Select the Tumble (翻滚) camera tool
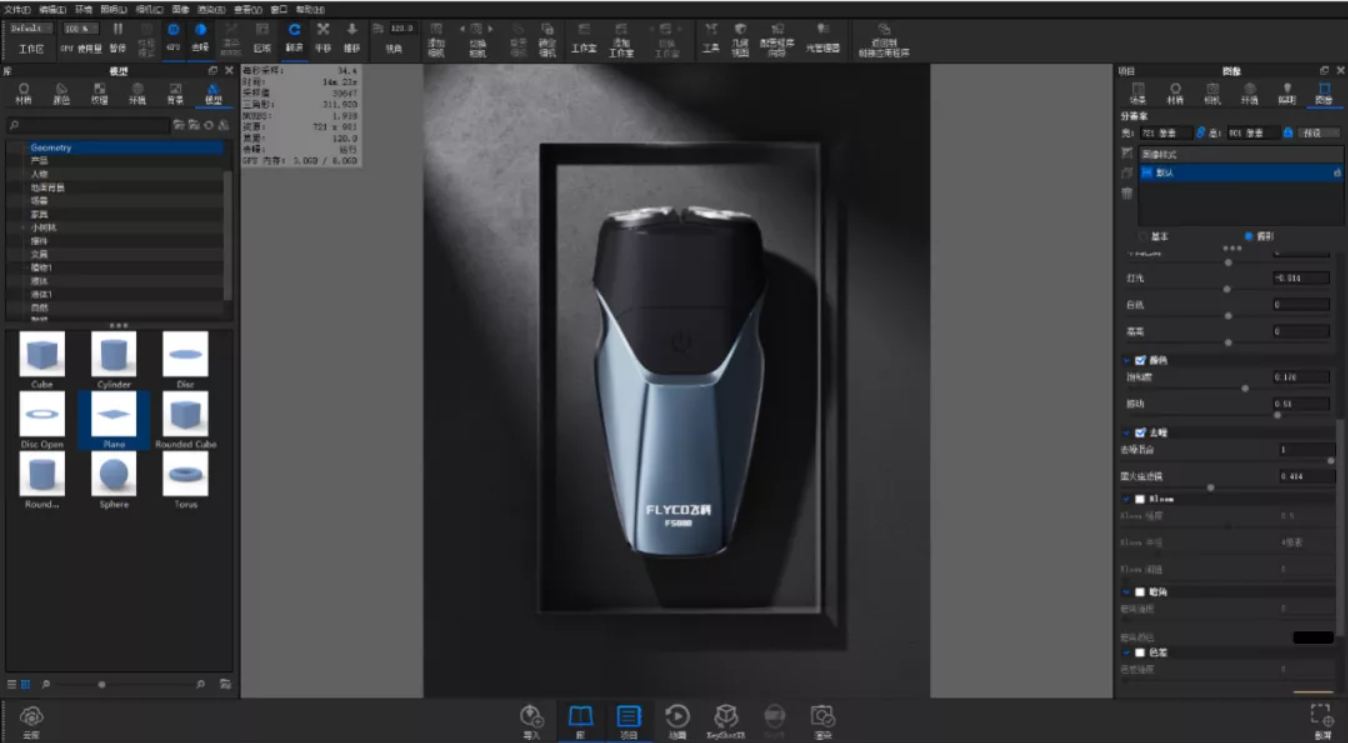The width and height of the screenshot is (1348, 743). 294,37
